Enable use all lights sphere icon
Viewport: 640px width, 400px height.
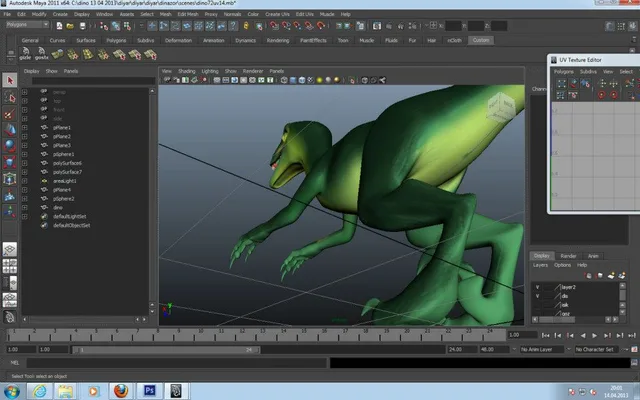(x=319, y=80)
